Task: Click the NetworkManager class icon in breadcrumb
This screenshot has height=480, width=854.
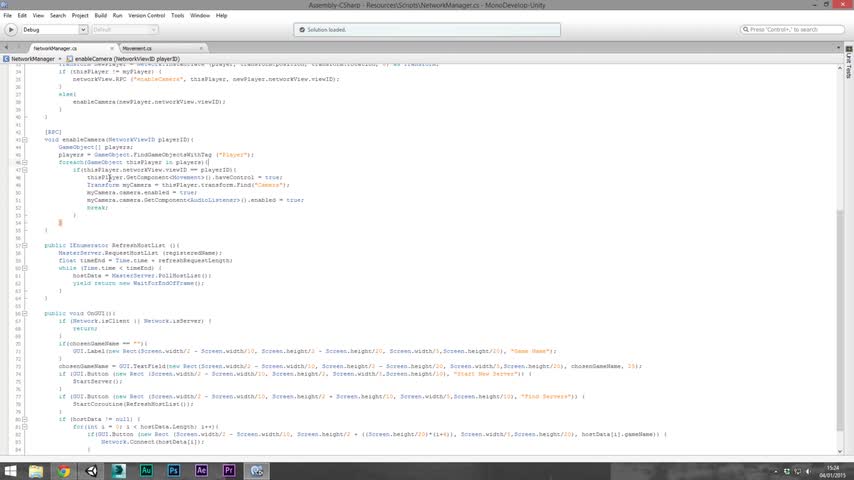Action: coord(6,59)
